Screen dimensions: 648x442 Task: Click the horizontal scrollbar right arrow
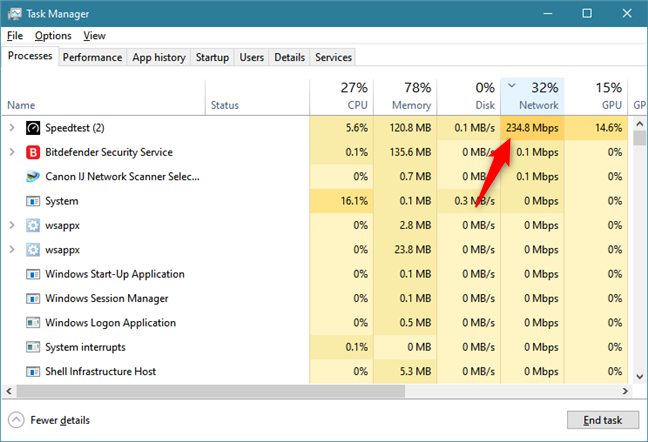[x=625, y=391]
